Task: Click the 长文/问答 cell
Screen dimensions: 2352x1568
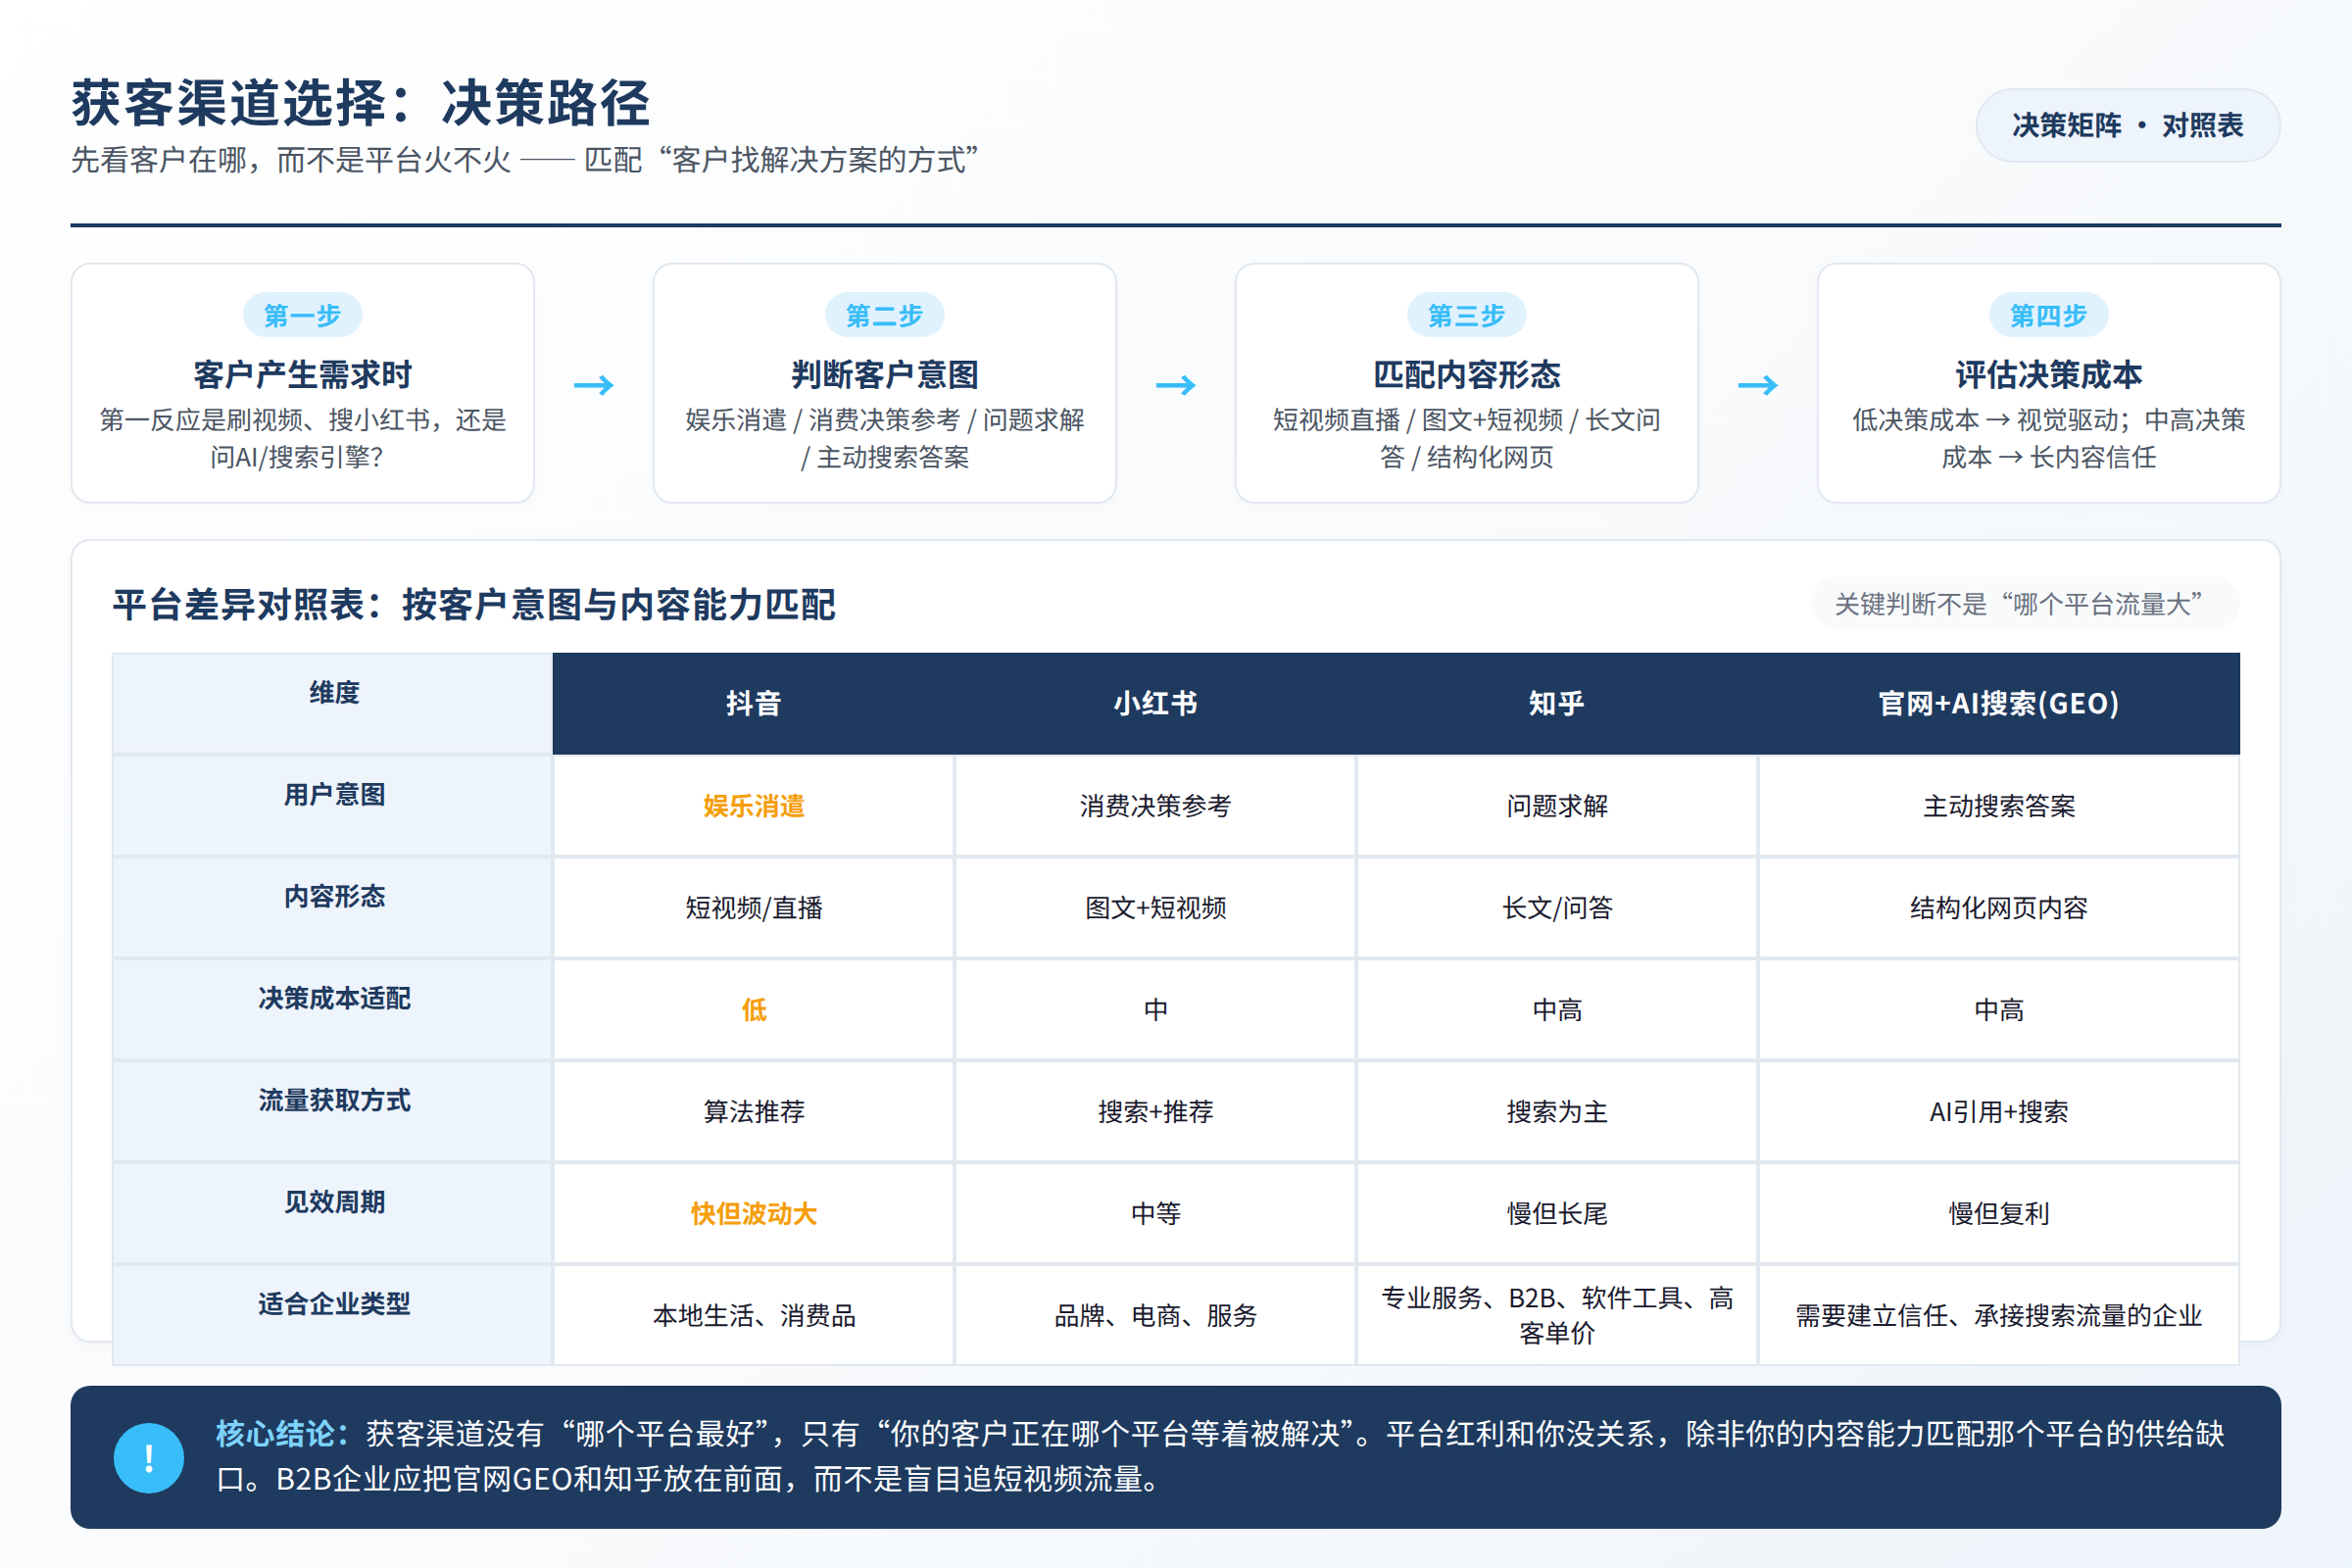Action: (1557, 908)
